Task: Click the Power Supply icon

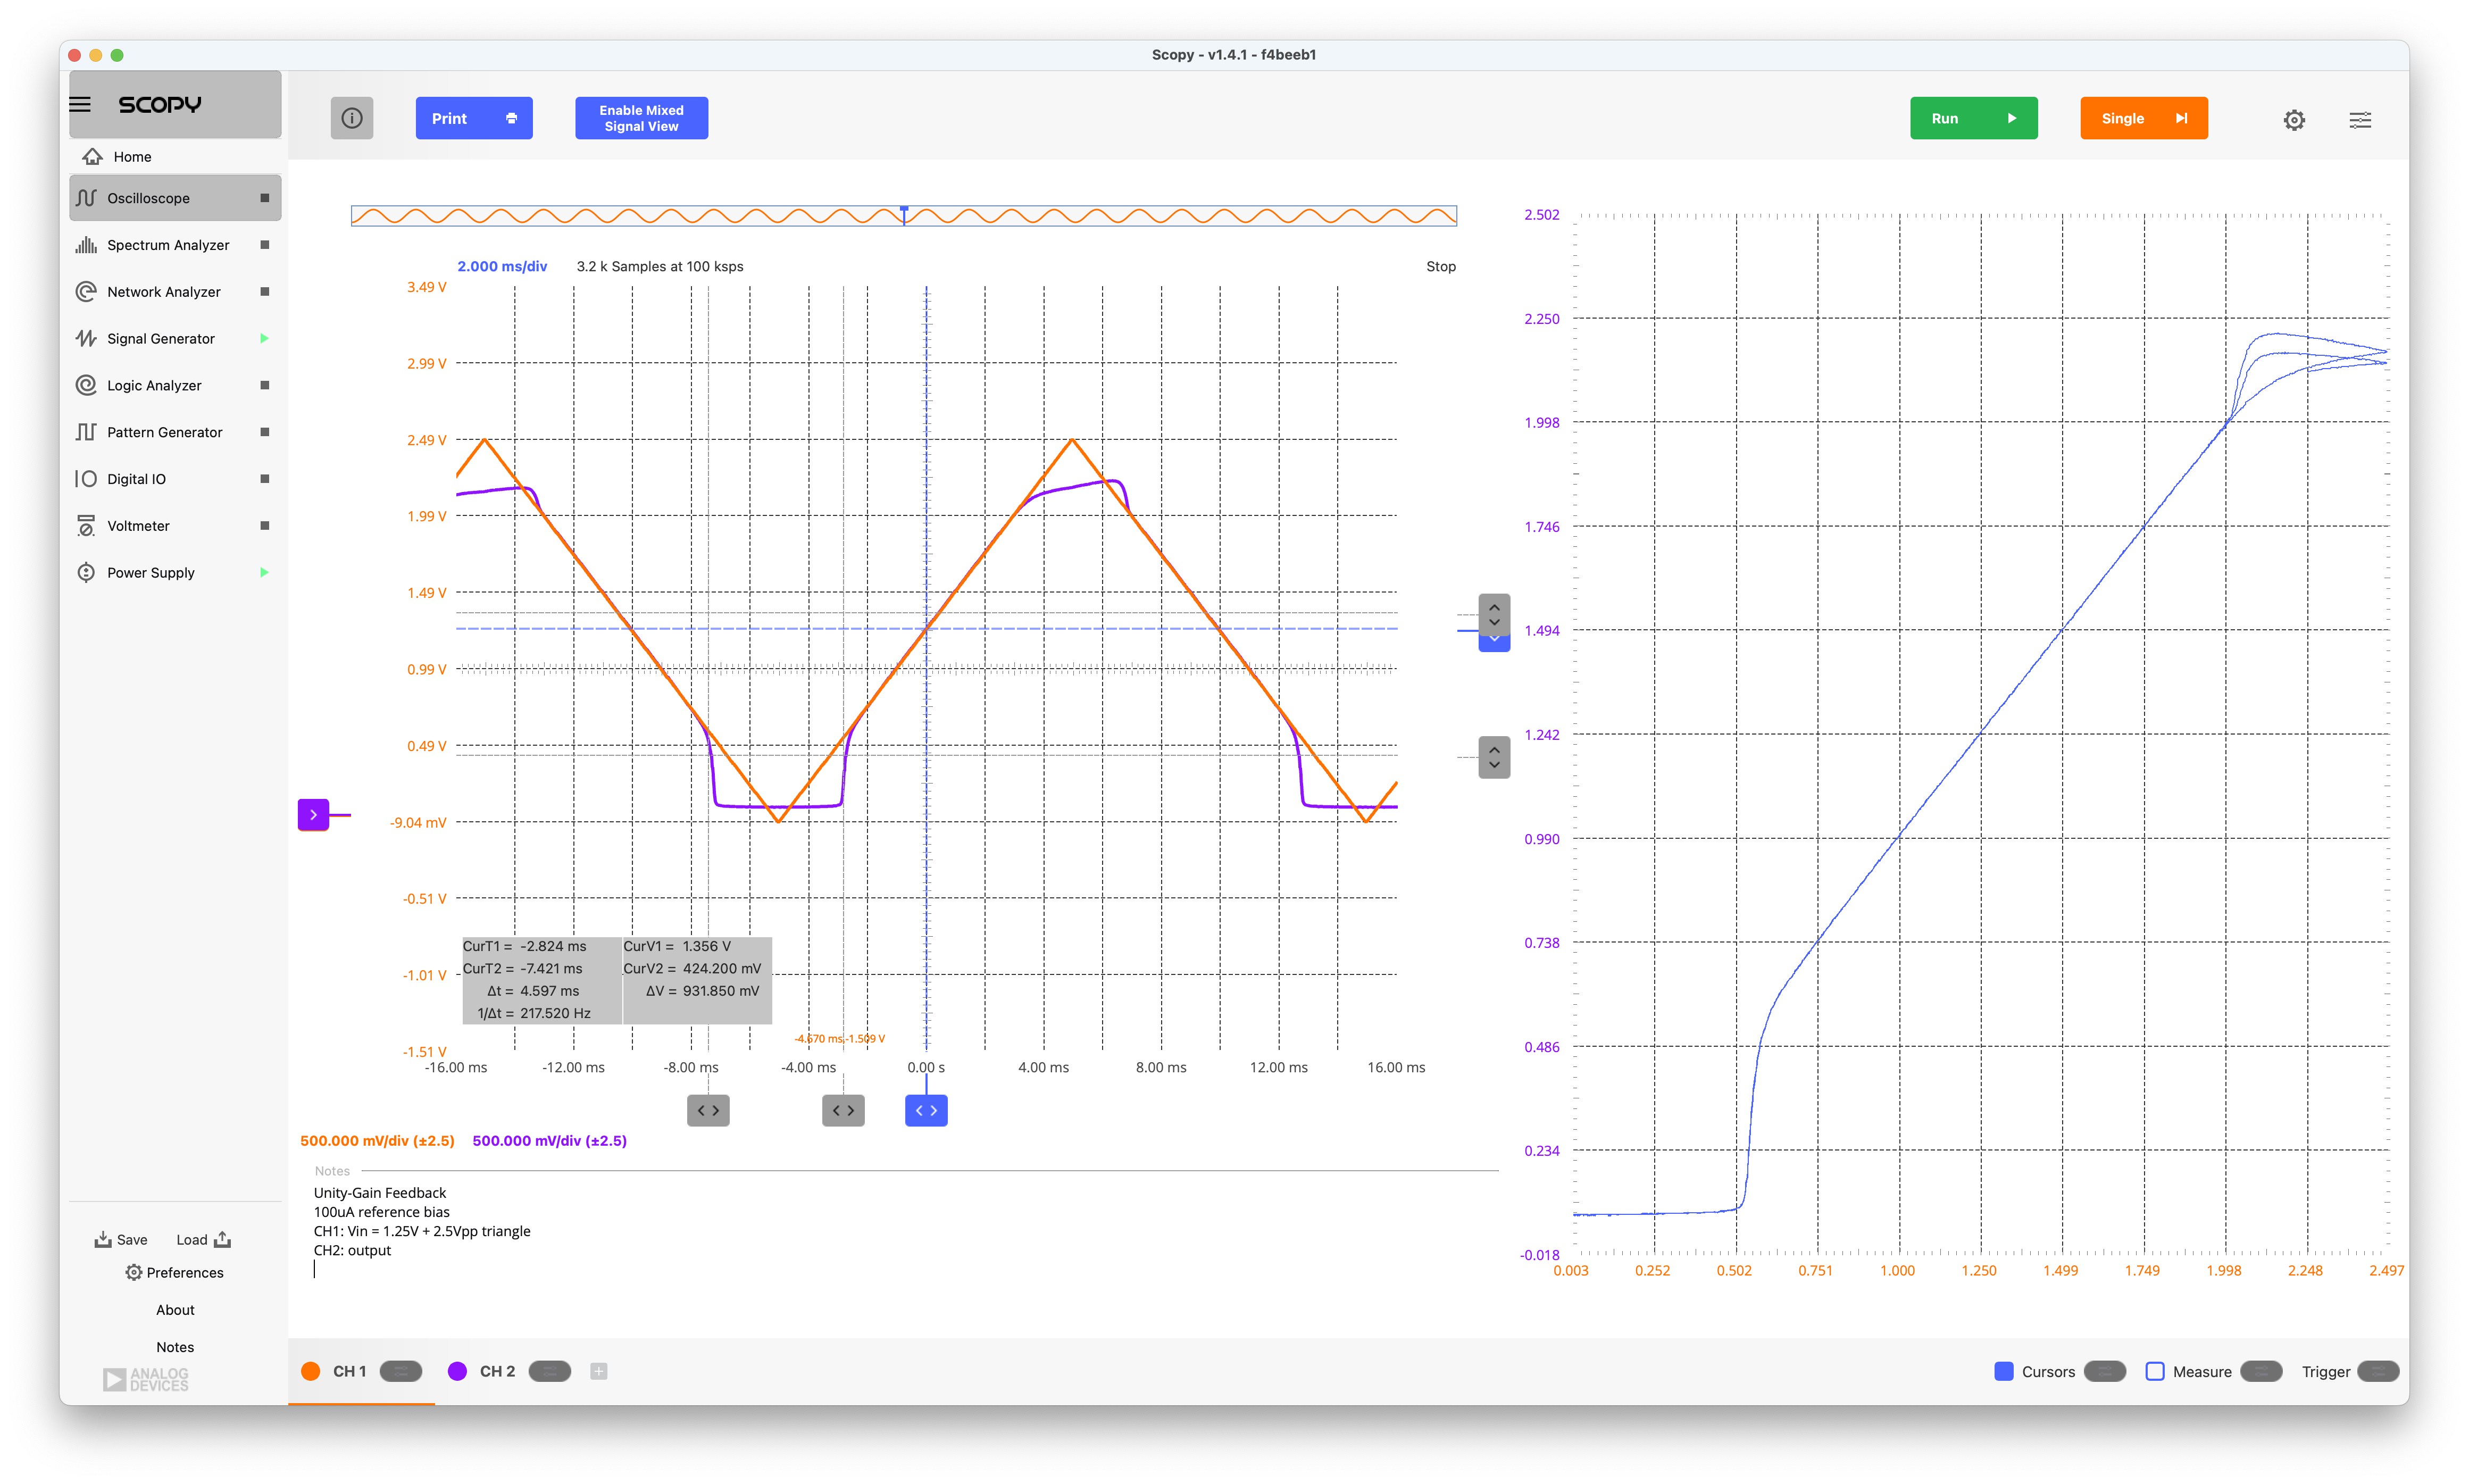Action: 87,573
